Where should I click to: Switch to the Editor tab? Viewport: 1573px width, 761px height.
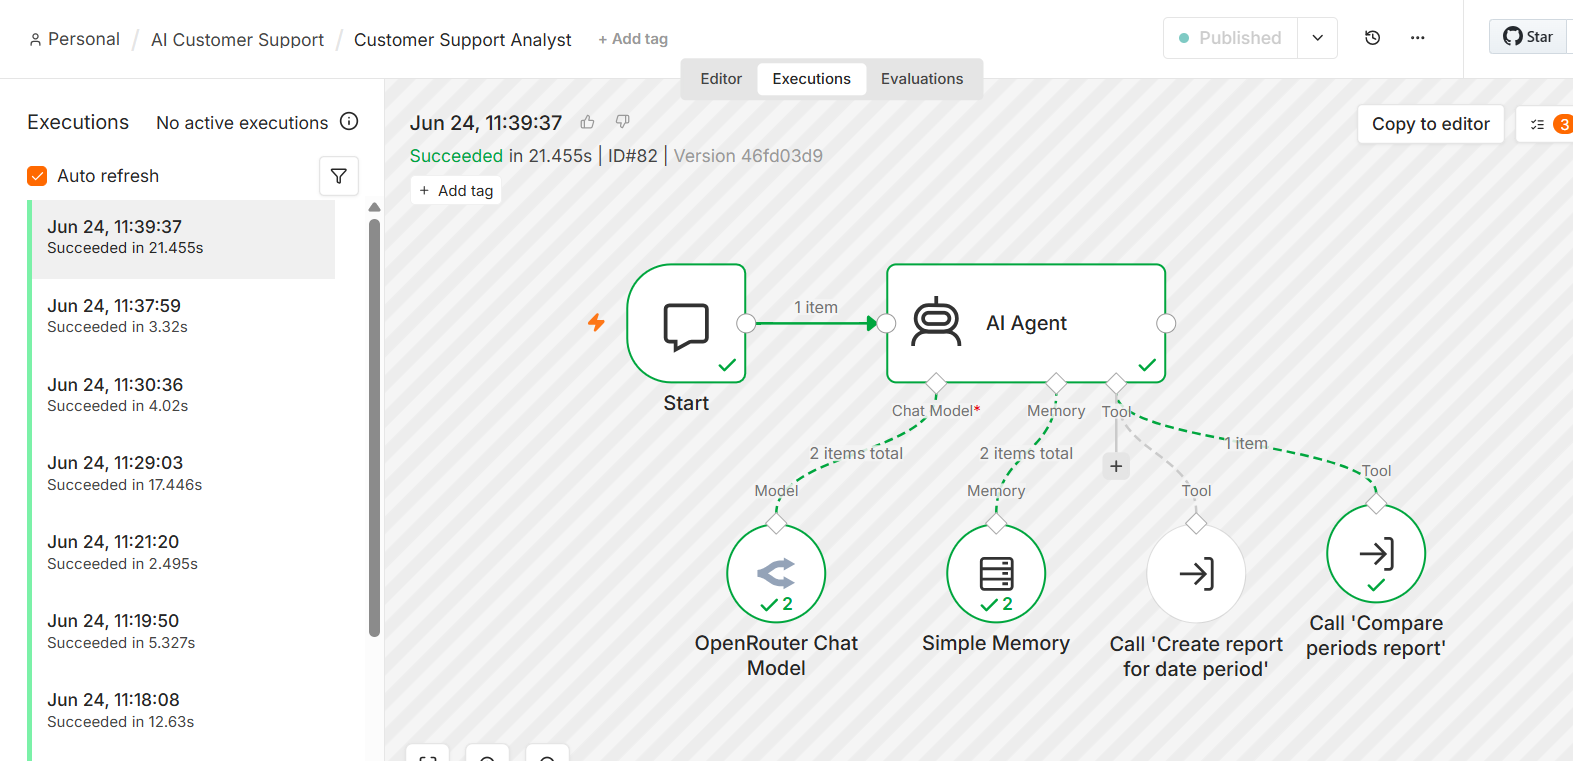pyautogui.click(x=721, y=79)
